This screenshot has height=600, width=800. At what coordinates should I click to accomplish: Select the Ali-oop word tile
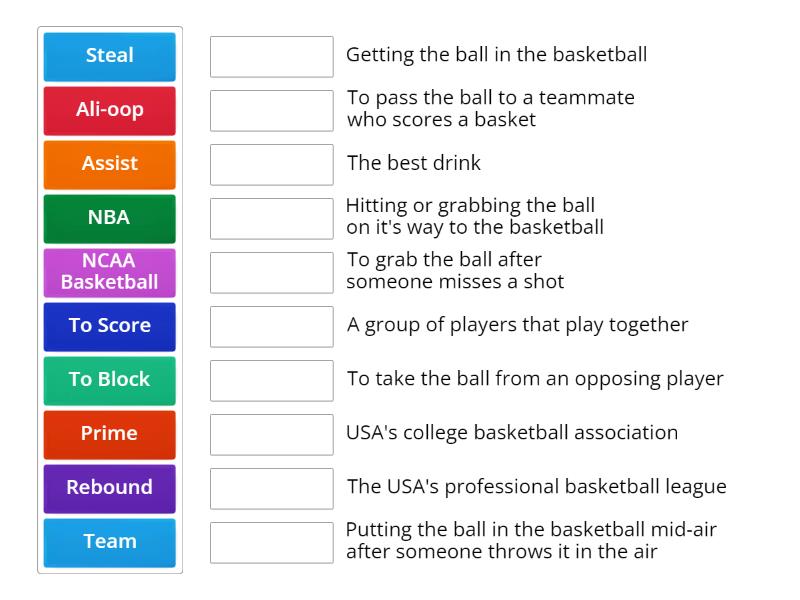(109, 110)
